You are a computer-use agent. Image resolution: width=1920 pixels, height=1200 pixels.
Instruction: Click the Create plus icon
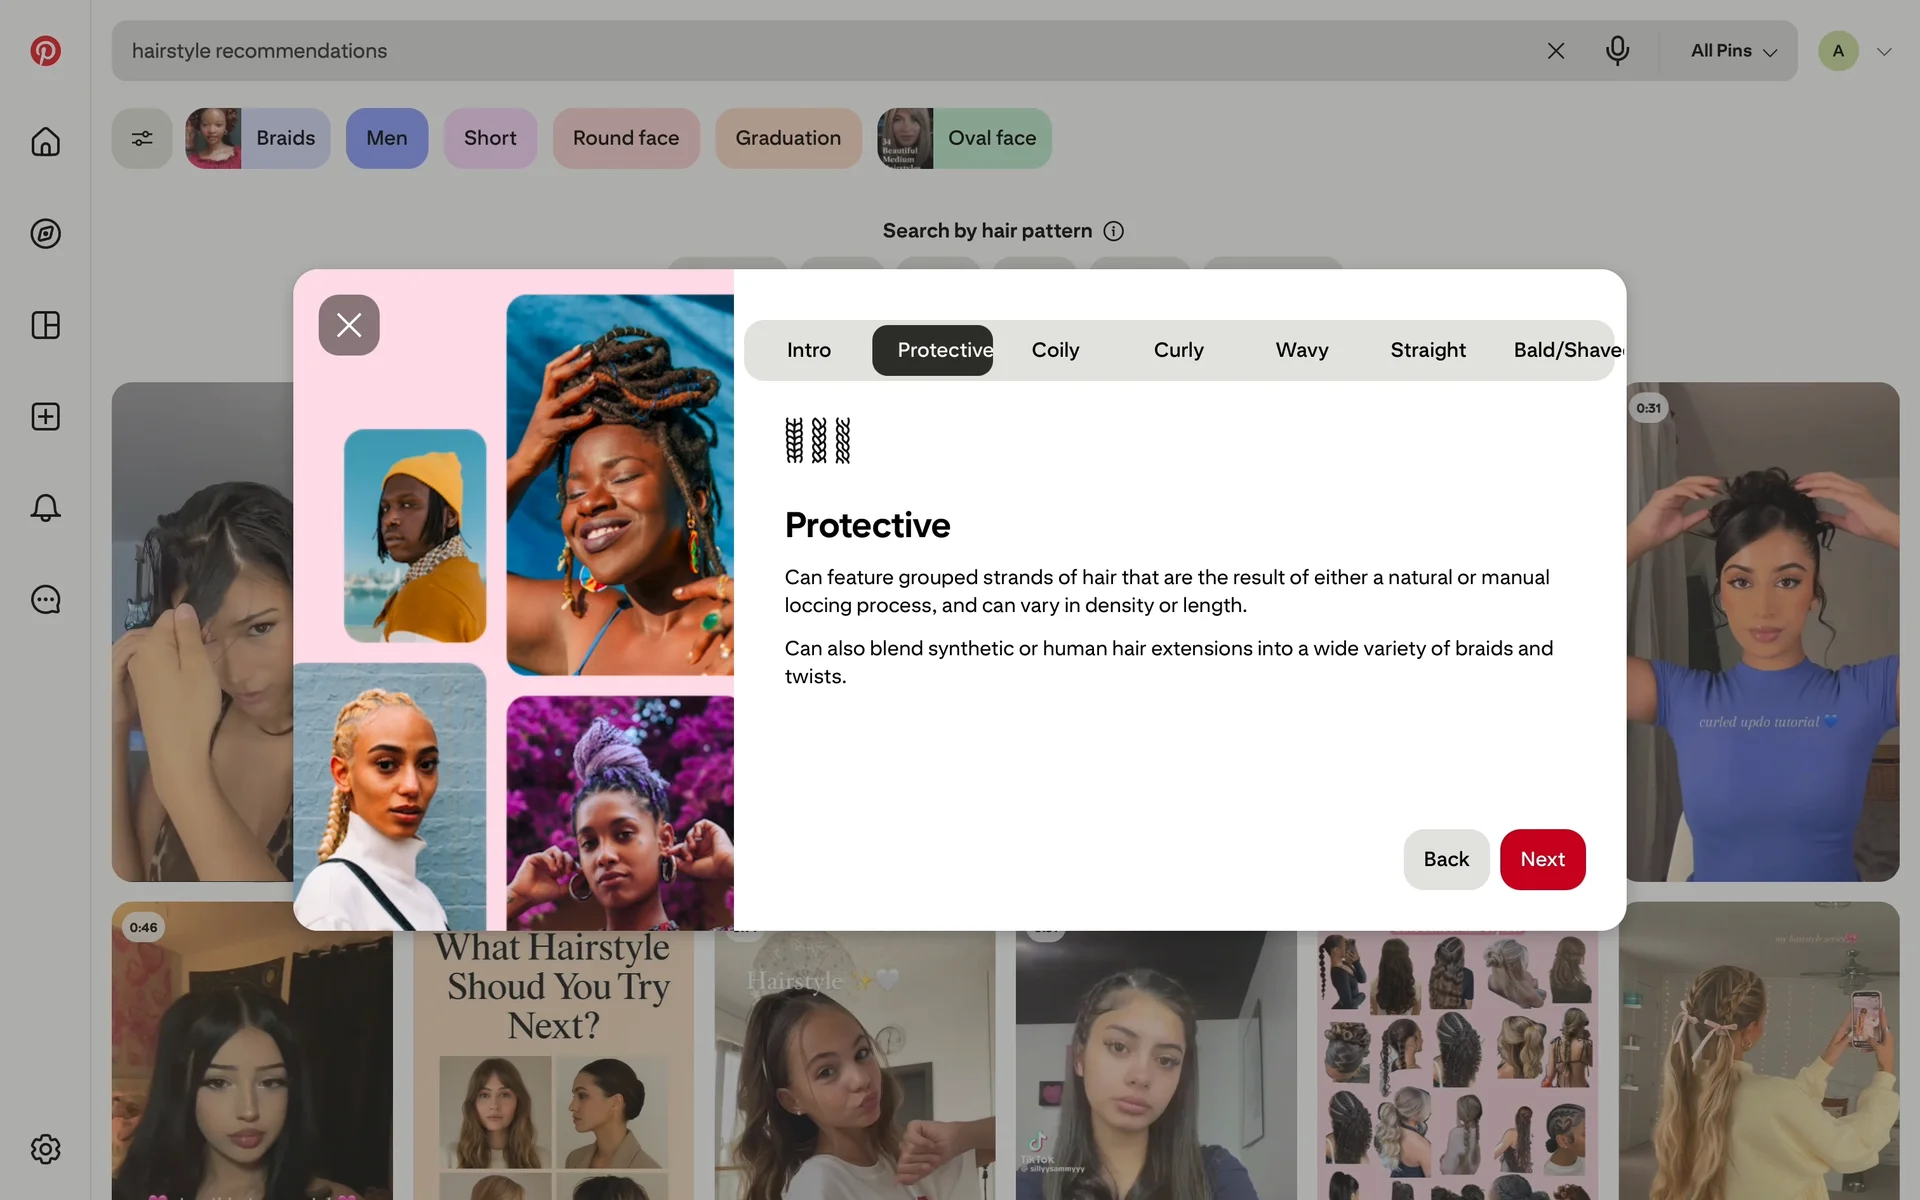(45, 417)
